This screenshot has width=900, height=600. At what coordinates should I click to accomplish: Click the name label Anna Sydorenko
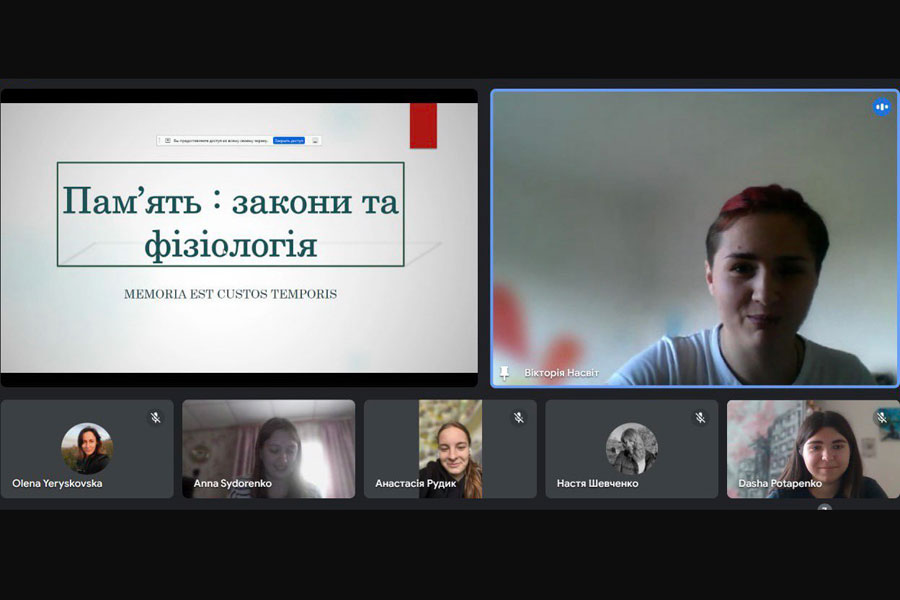click(x=232, y=483)
